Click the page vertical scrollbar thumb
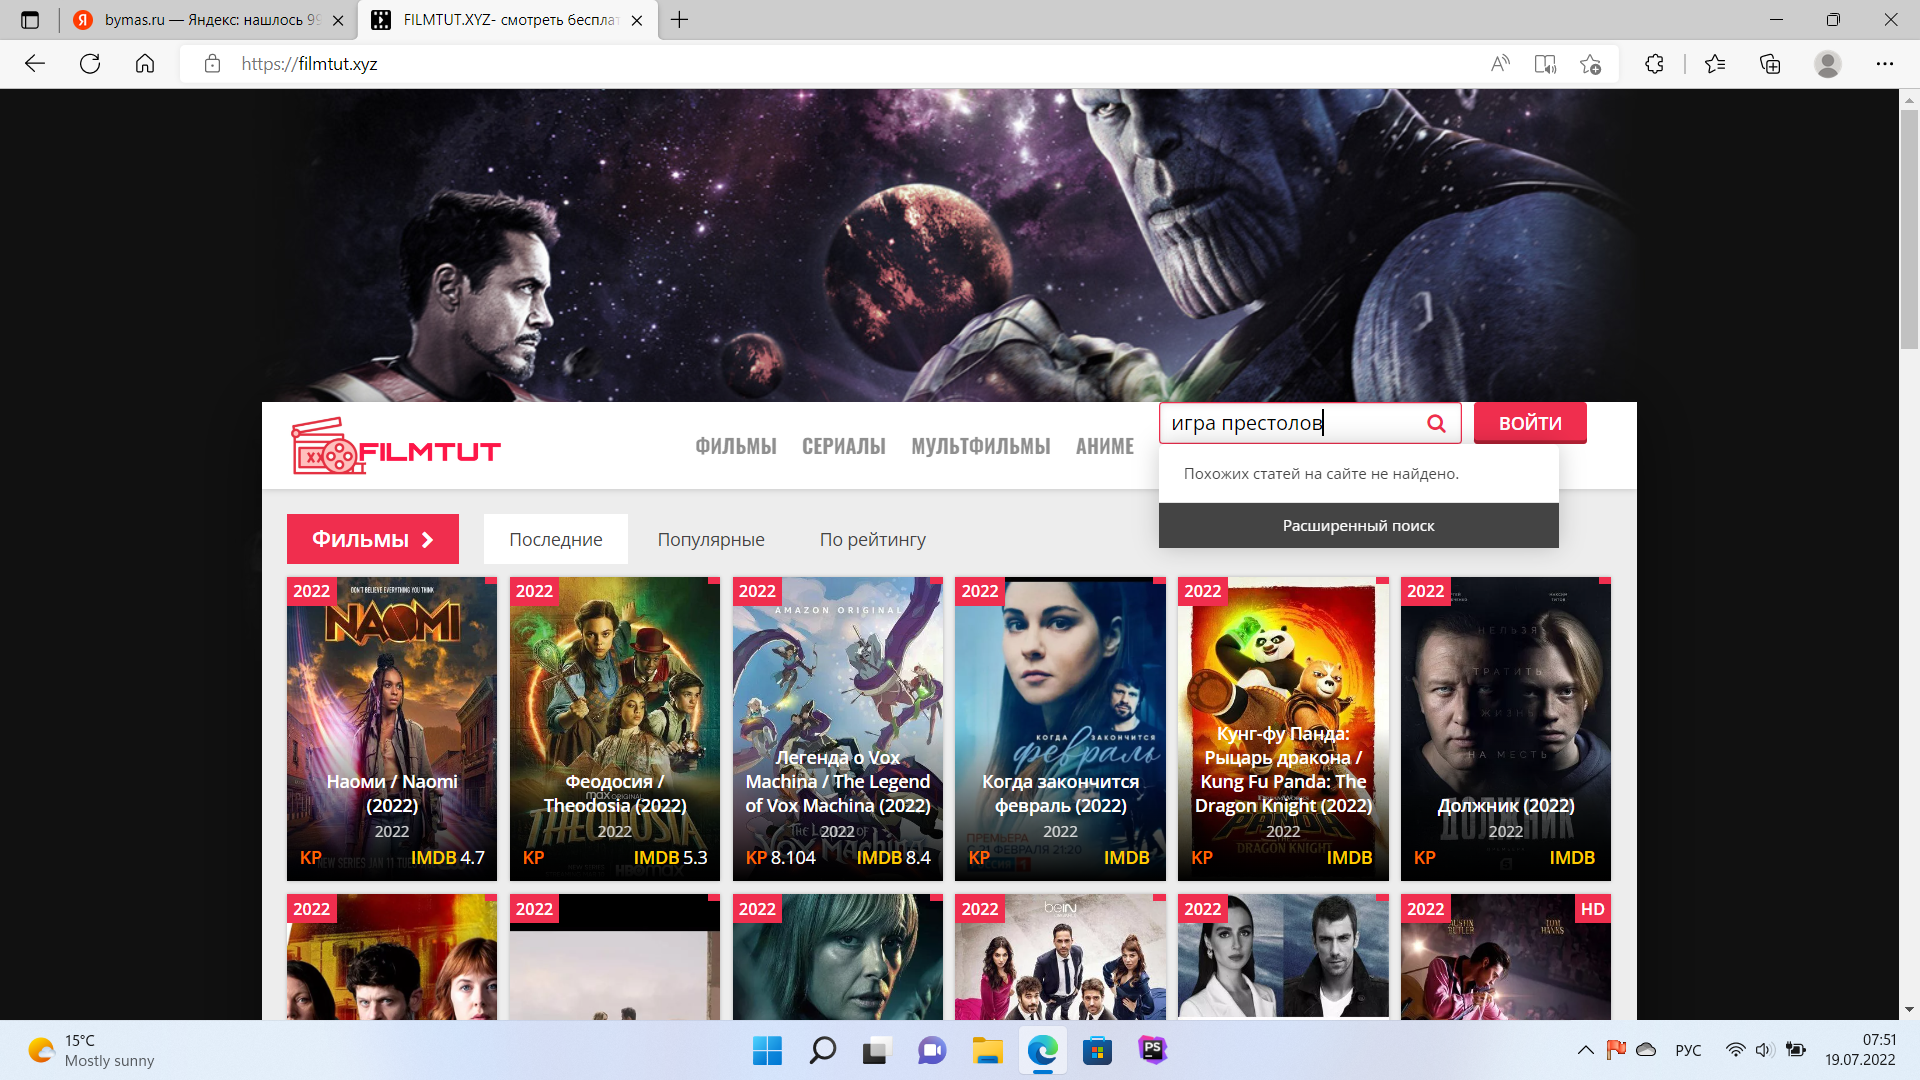The image size is (1920, 1080). (1908, 230)
